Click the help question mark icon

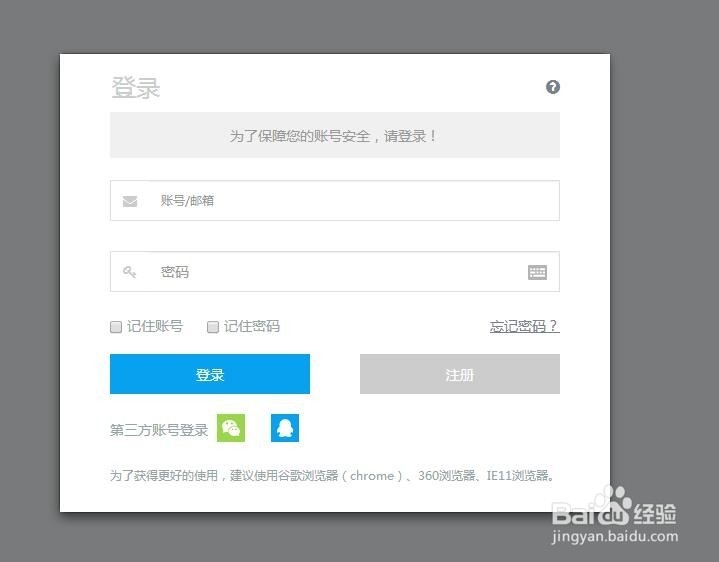click(x=553, y=87)
